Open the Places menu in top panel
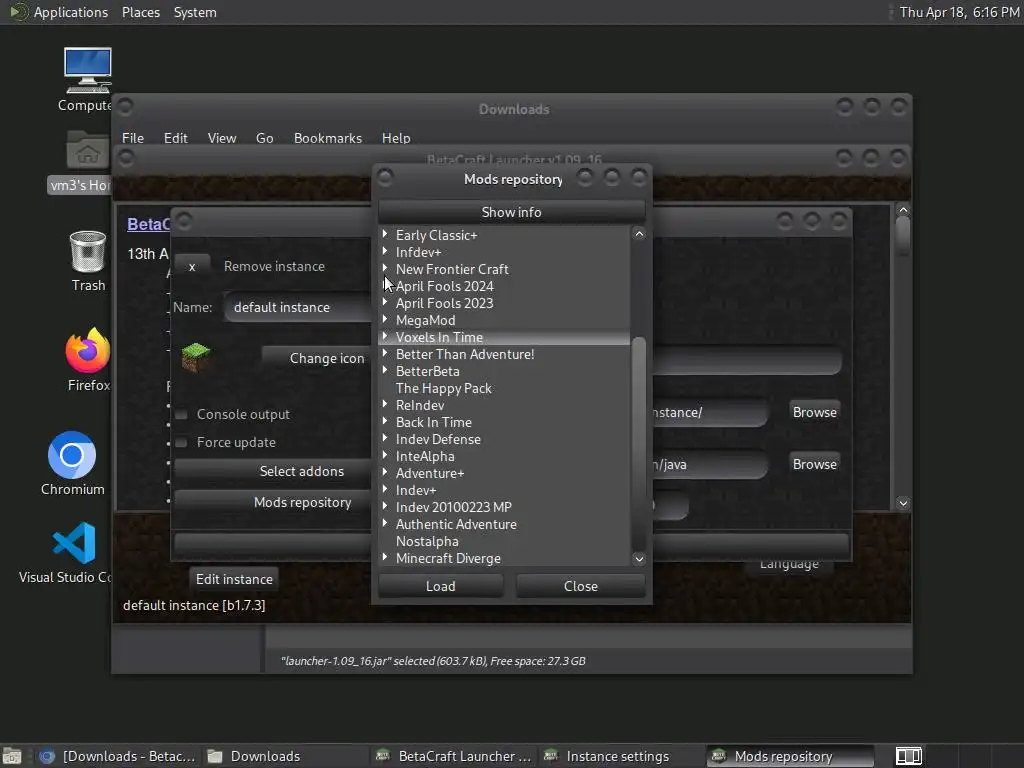The image size is (1024, 768). tap(140, 12)
